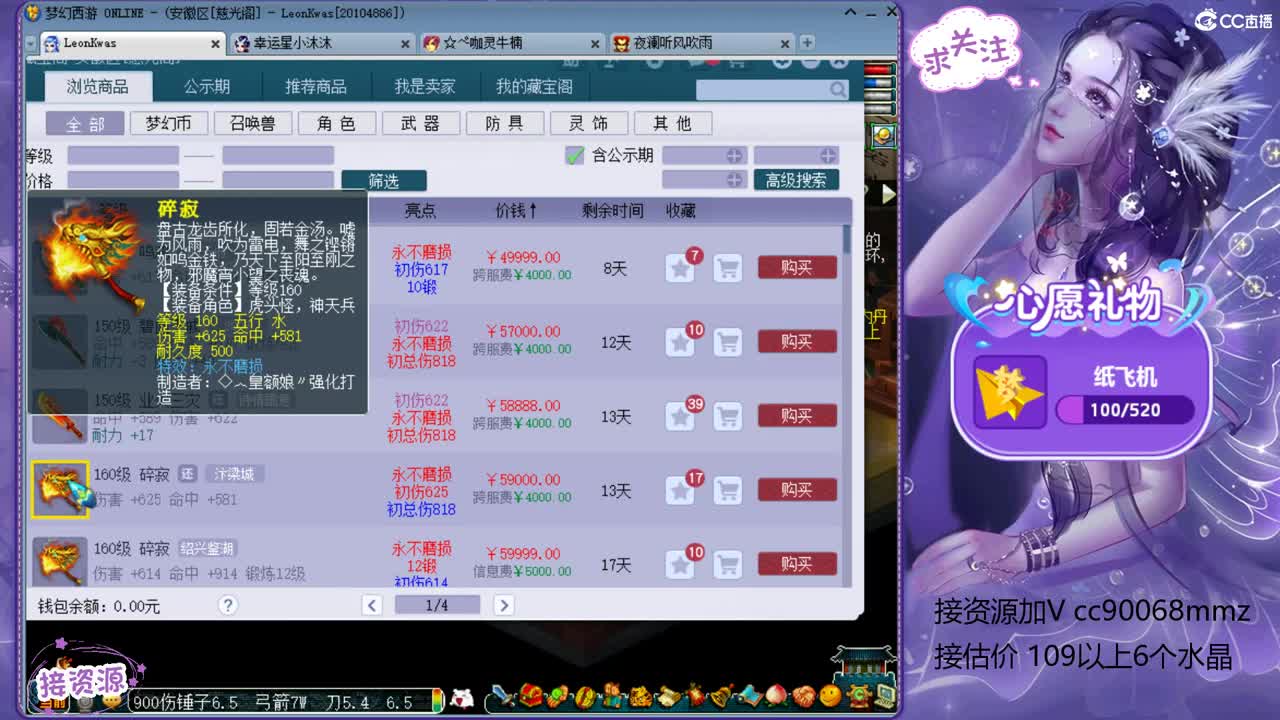Open the shopping cart for the 碎寂 listing
The width and height of the screenshot is (1280, 720).
click(727, 490)
